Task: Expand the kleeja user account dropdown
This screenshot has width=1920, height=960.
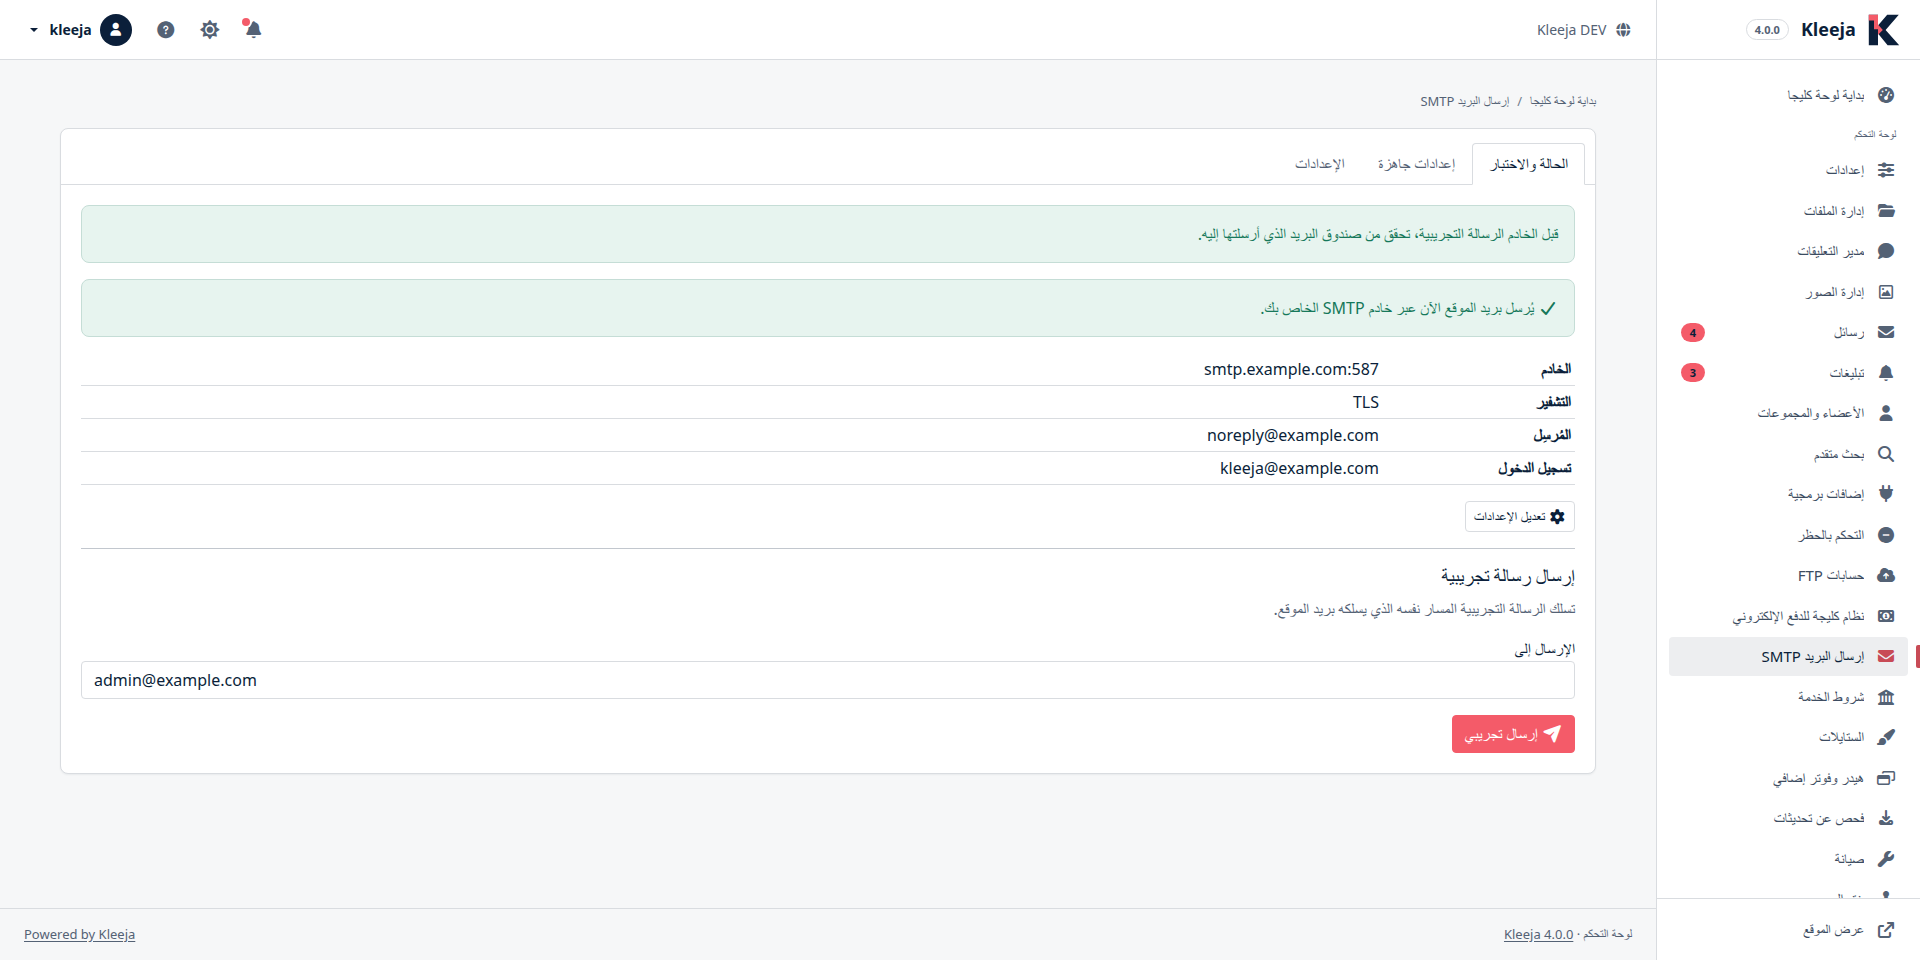Action: [80, 30]
